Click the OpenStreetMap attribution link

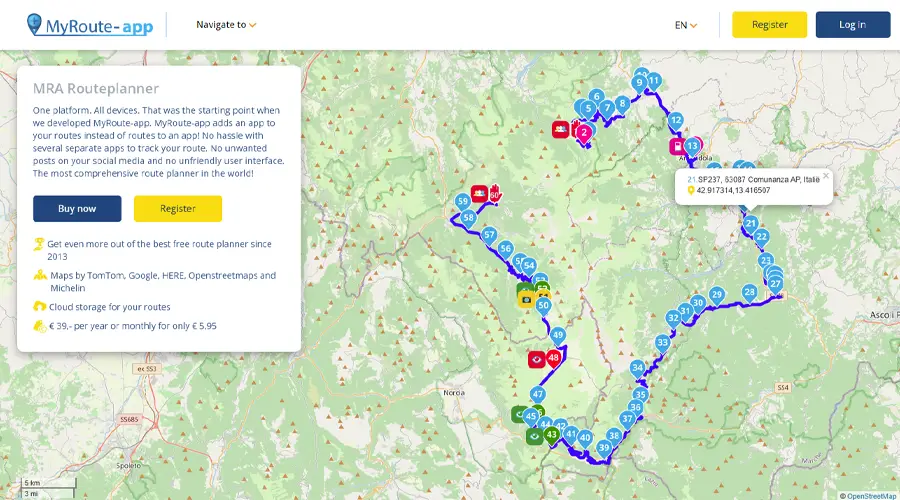(x=871, y=496)
